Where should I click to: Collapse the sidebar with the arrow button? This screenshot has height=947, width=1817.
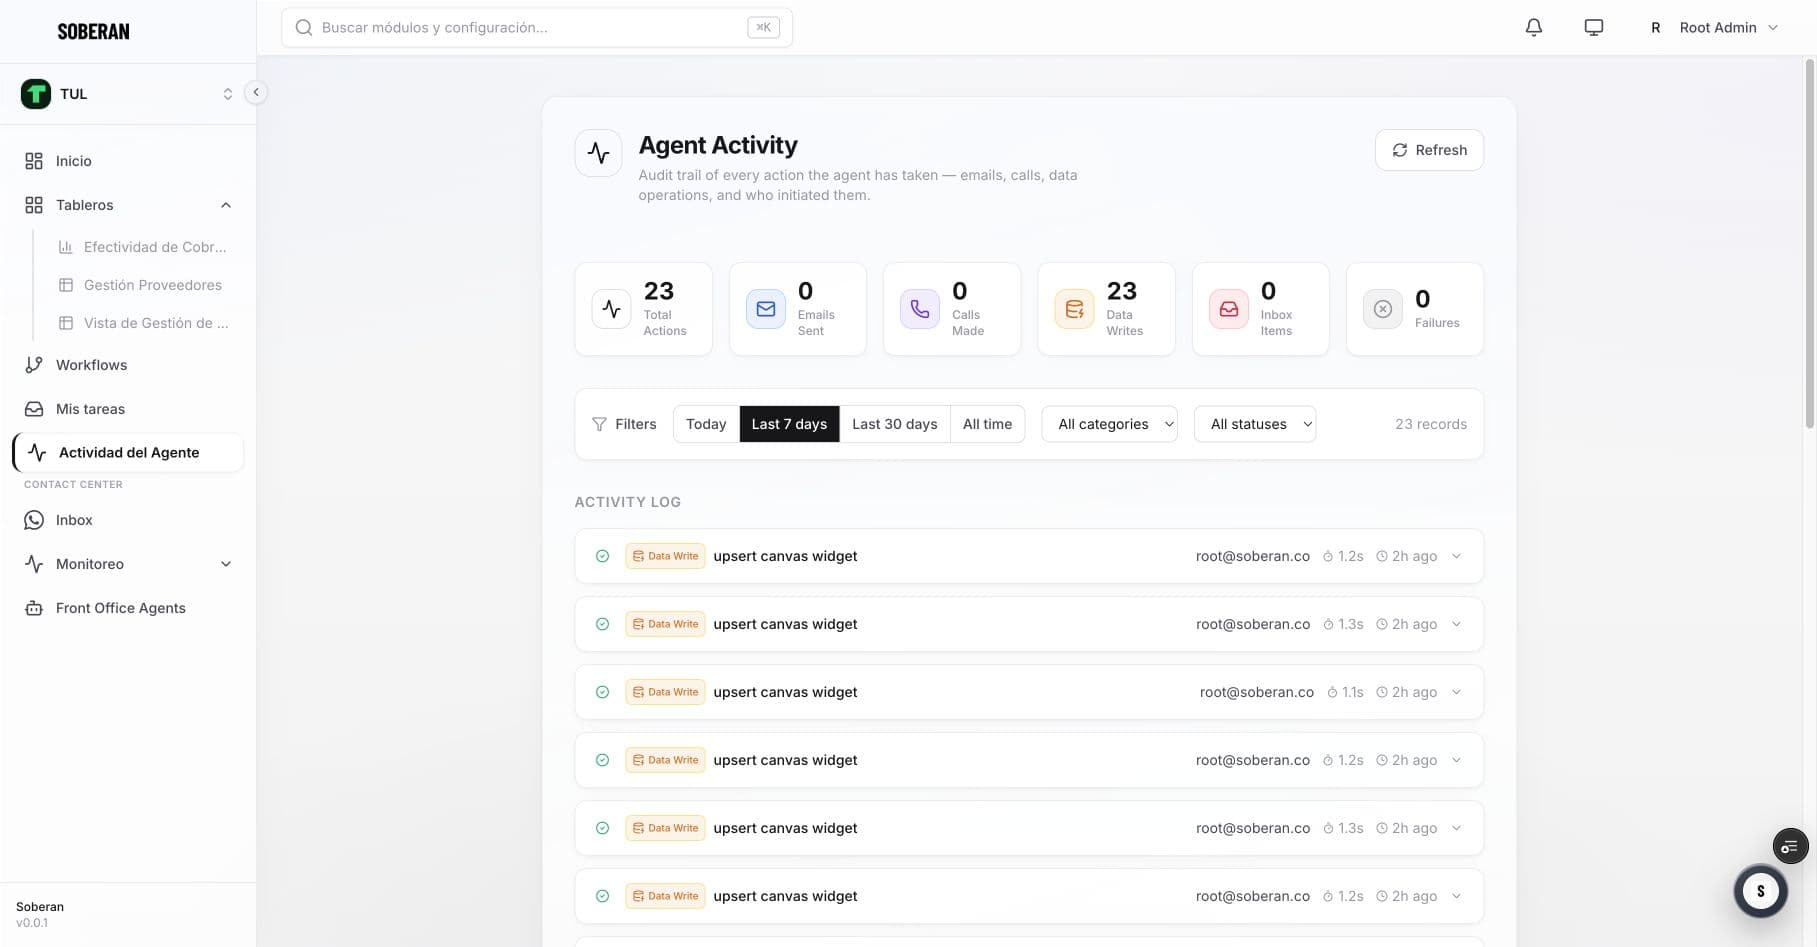click(x=256, y=92)
